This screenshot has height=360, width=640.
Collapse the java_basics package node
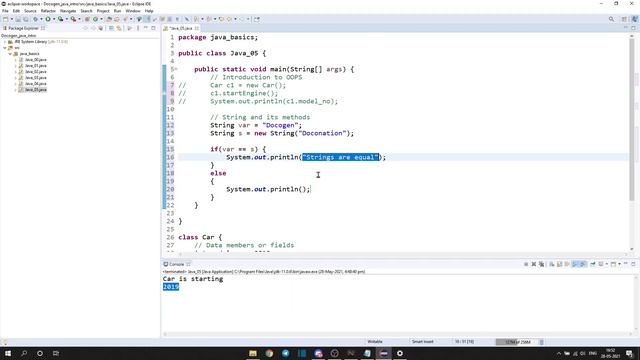click(x=10, y=54)
